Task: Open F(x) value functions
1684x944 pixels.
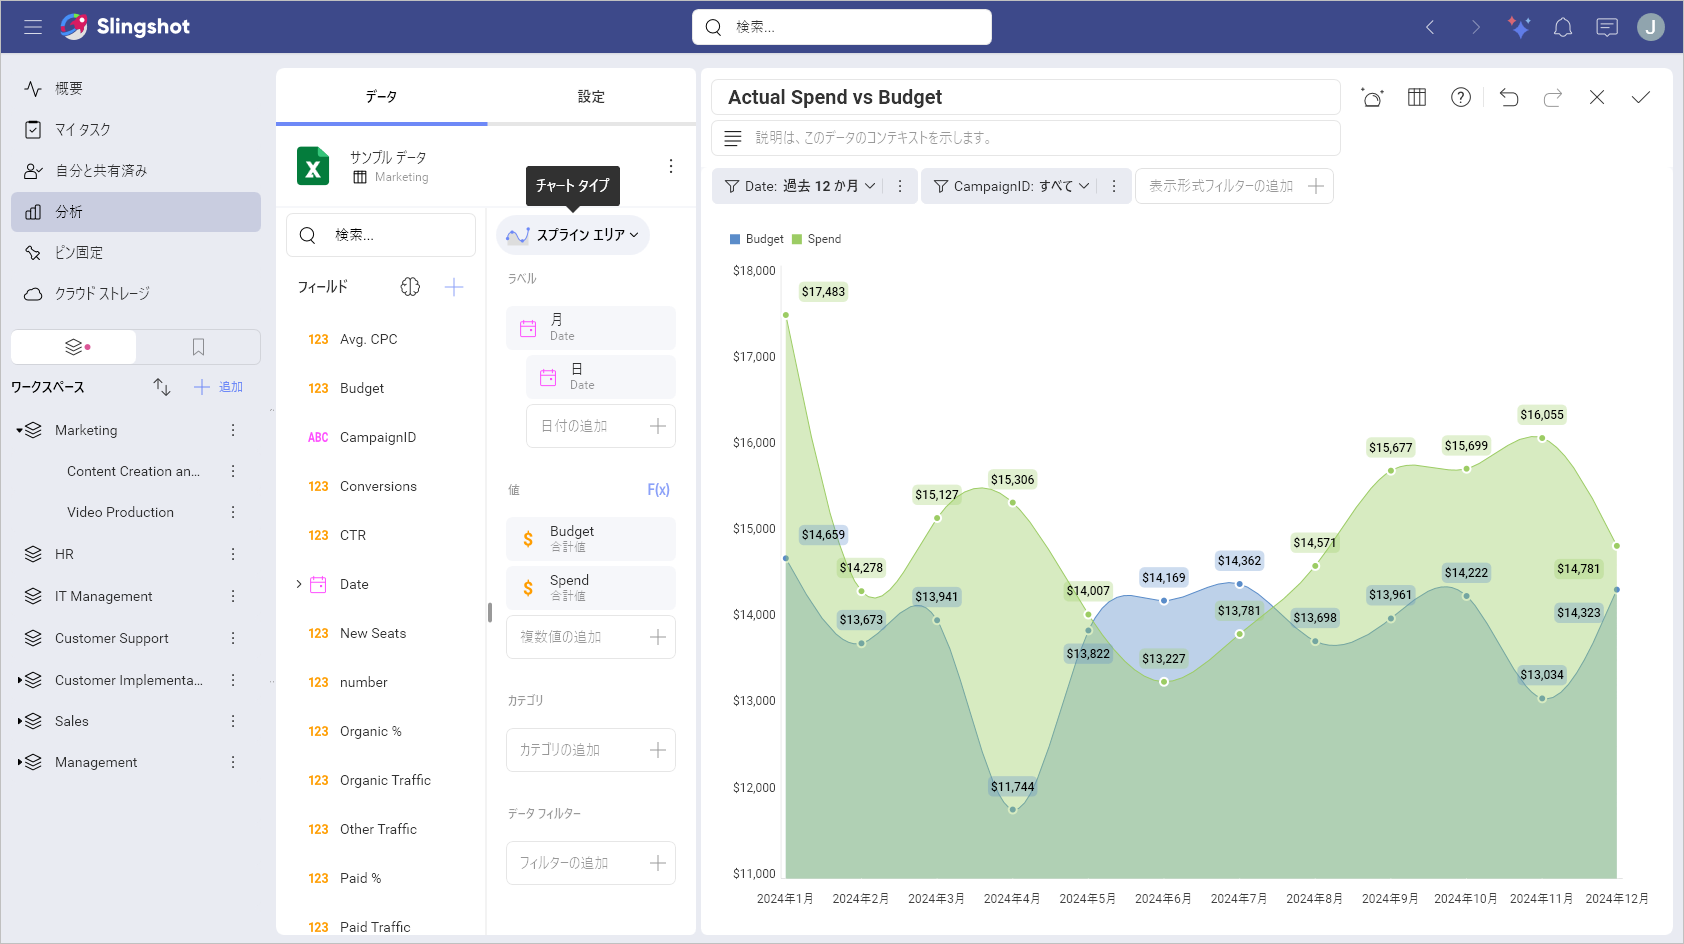Action: coord(658,490)
